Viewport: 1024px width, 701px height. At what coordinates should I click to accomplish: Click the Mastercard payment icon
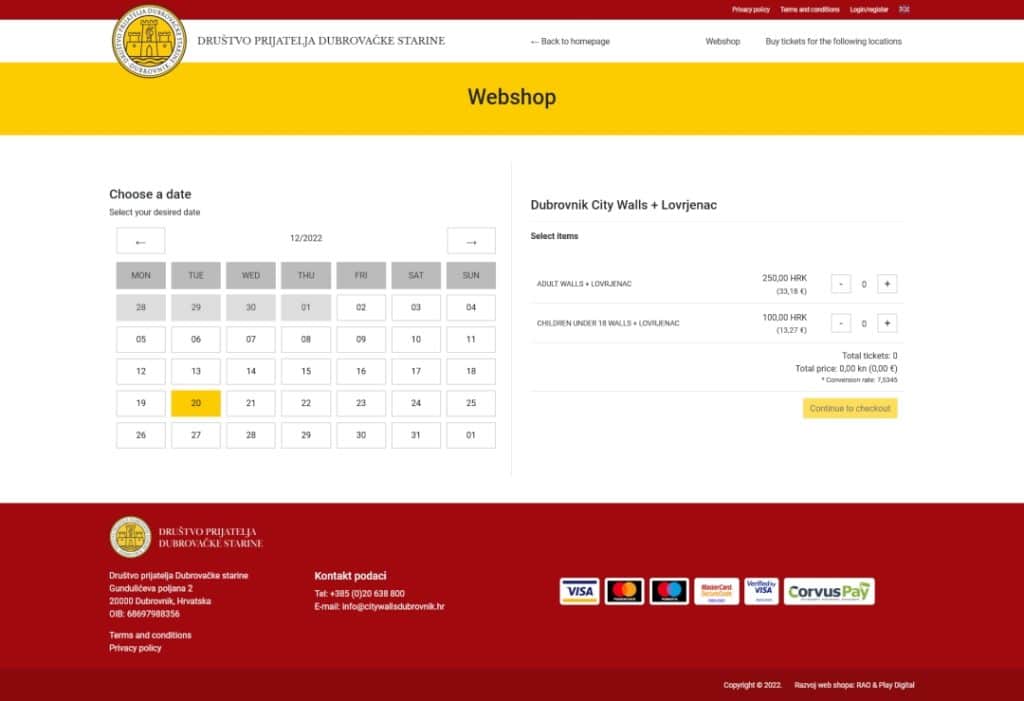(624, 591)
